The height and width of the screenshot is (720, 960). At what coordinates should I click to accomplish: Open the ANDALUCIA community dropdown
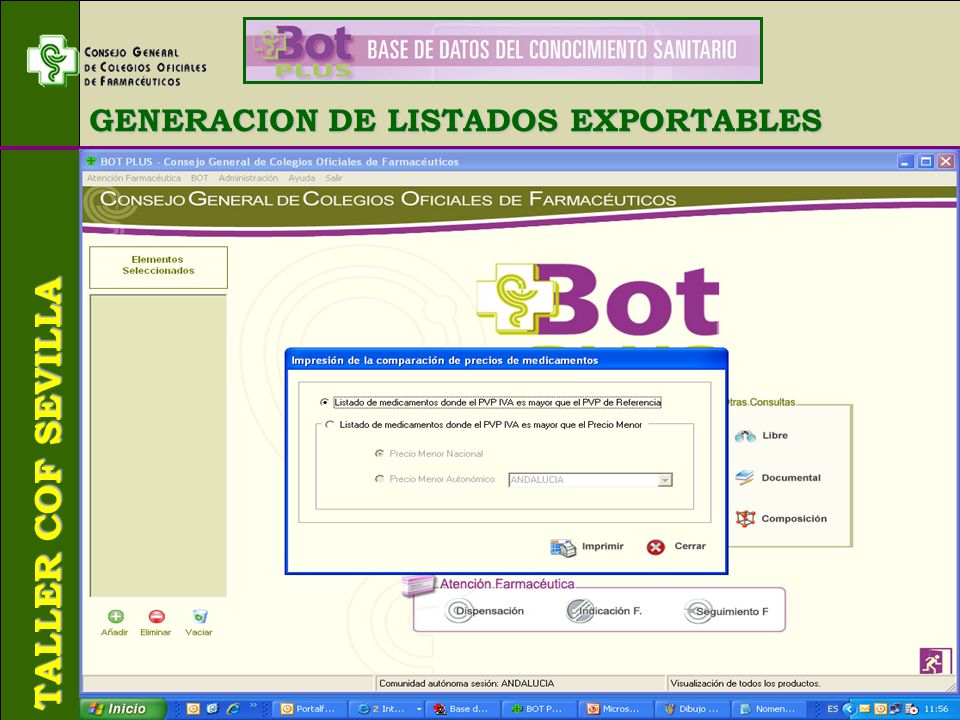coord(665,480)
